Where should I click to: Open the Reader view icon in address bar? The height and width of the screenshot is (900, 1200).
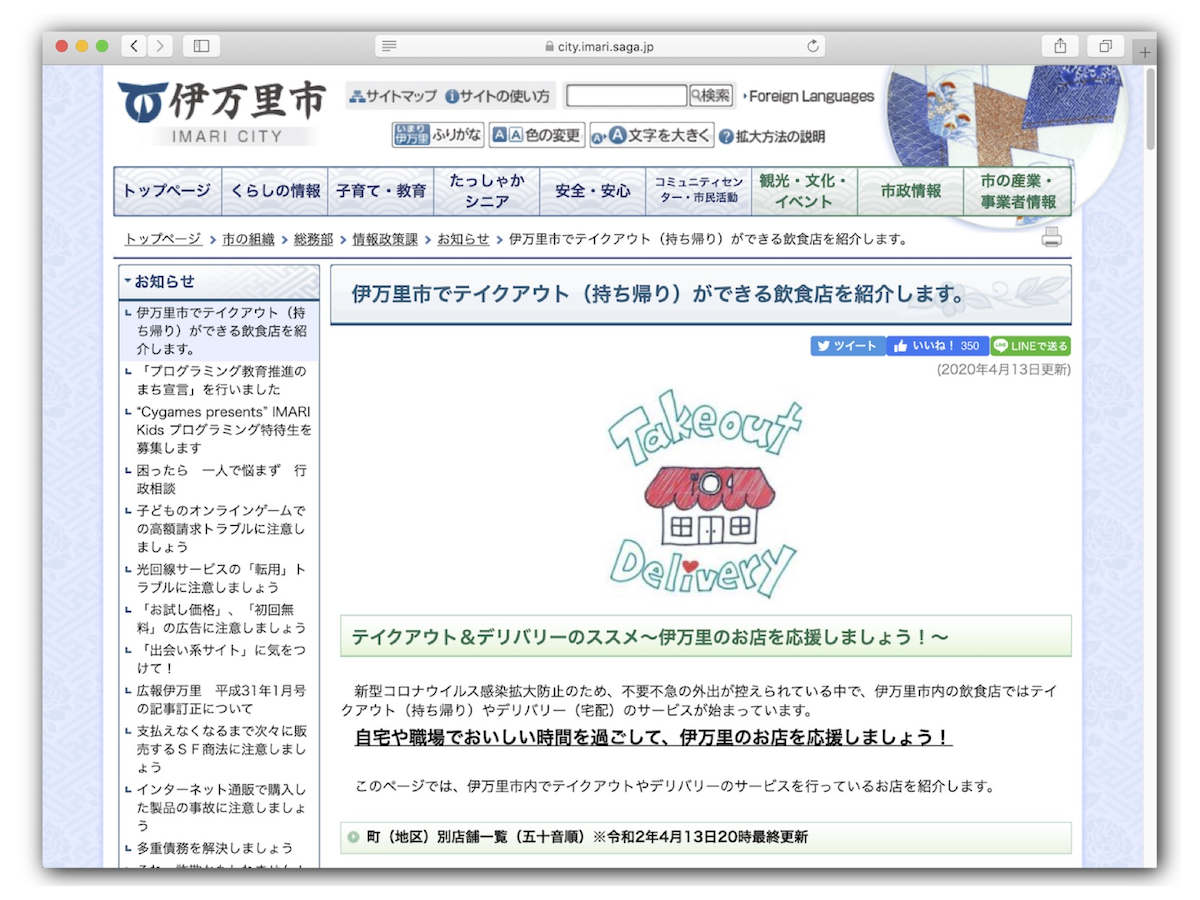[390, 46]
